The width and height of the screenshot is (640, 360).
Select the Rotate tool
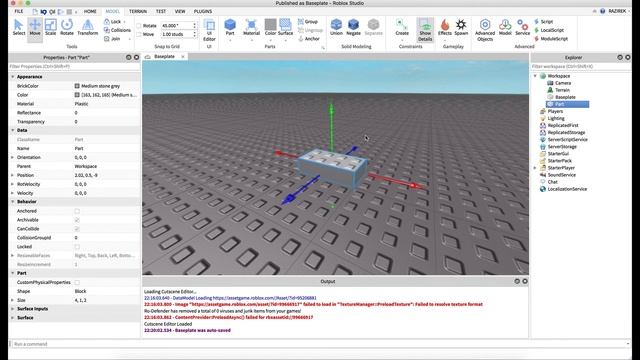[x=67, y=27]
